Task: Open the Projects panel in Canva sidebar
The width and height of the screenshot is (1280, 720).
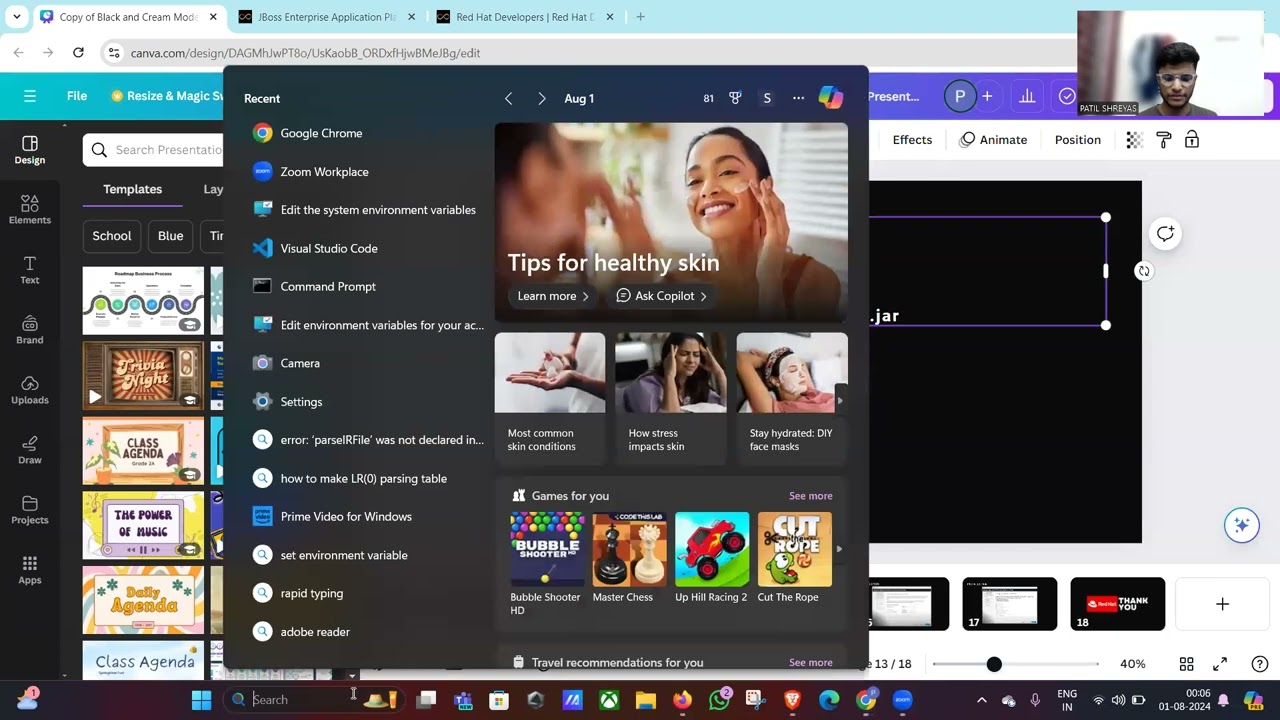Action: tap(30, 510)
